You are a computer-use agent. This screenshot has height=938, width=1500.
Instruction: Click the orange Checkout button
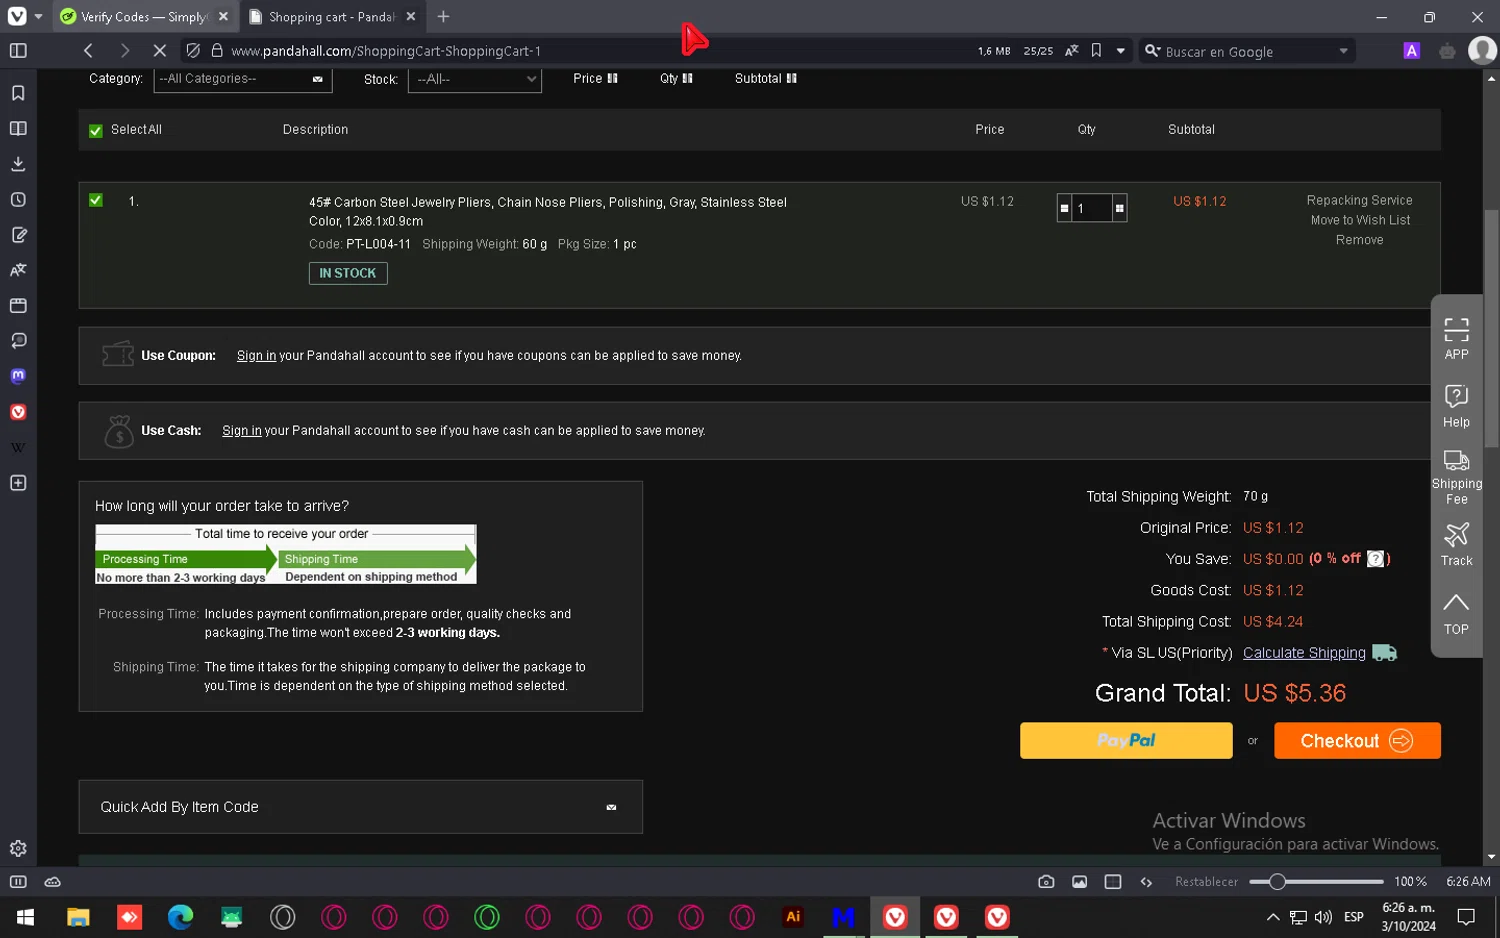point(1357,741)
